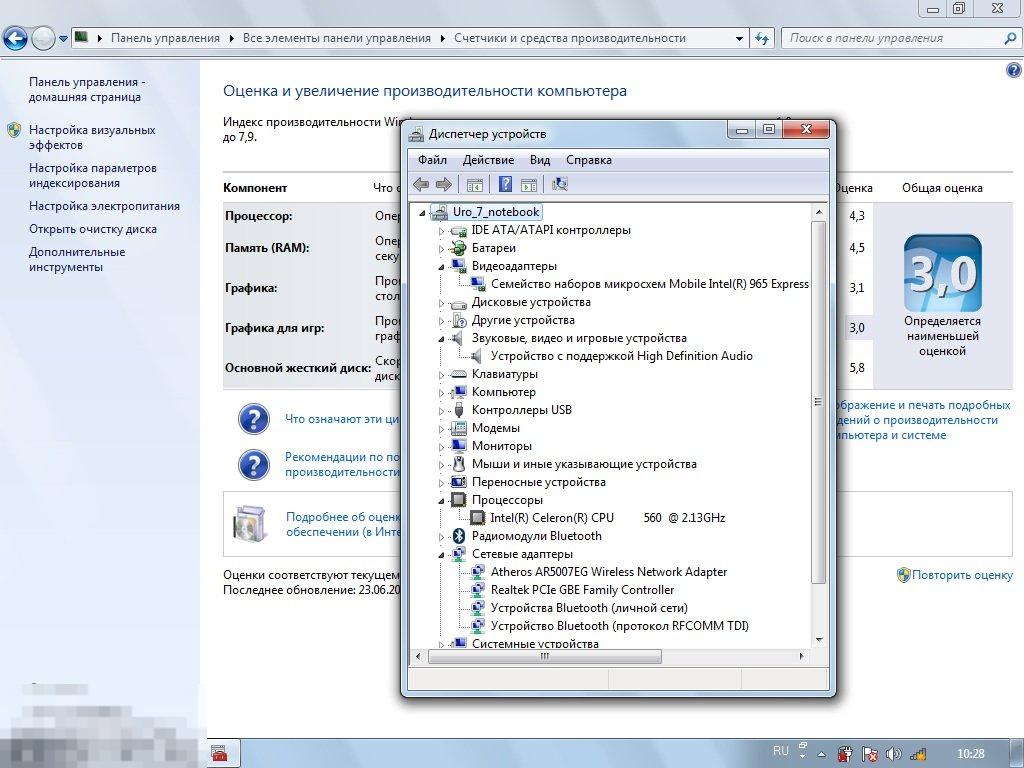1024x768 pixels.
Task: Expand the Клавиатуры node
Action: click(x=441, y=376)
